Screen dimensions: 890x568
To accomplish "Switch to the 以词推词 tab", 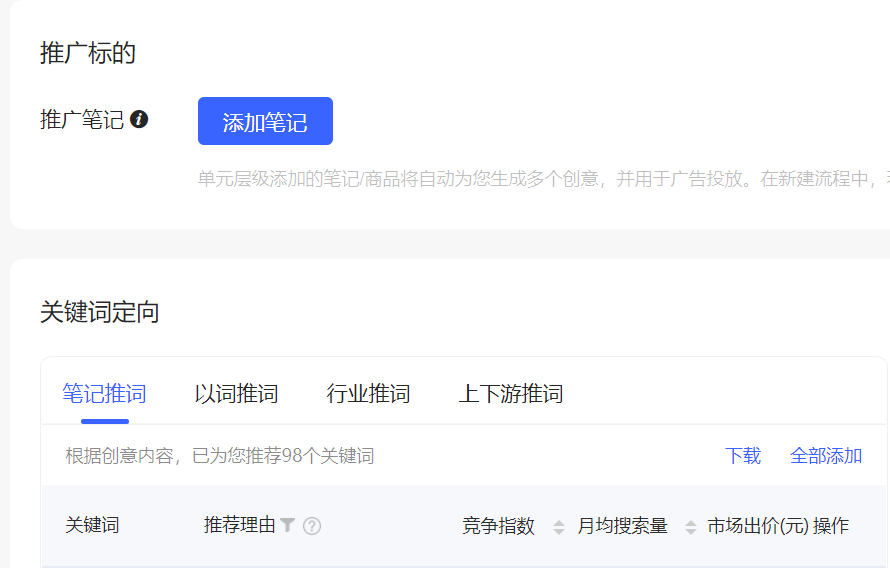I will pos(236,394).
